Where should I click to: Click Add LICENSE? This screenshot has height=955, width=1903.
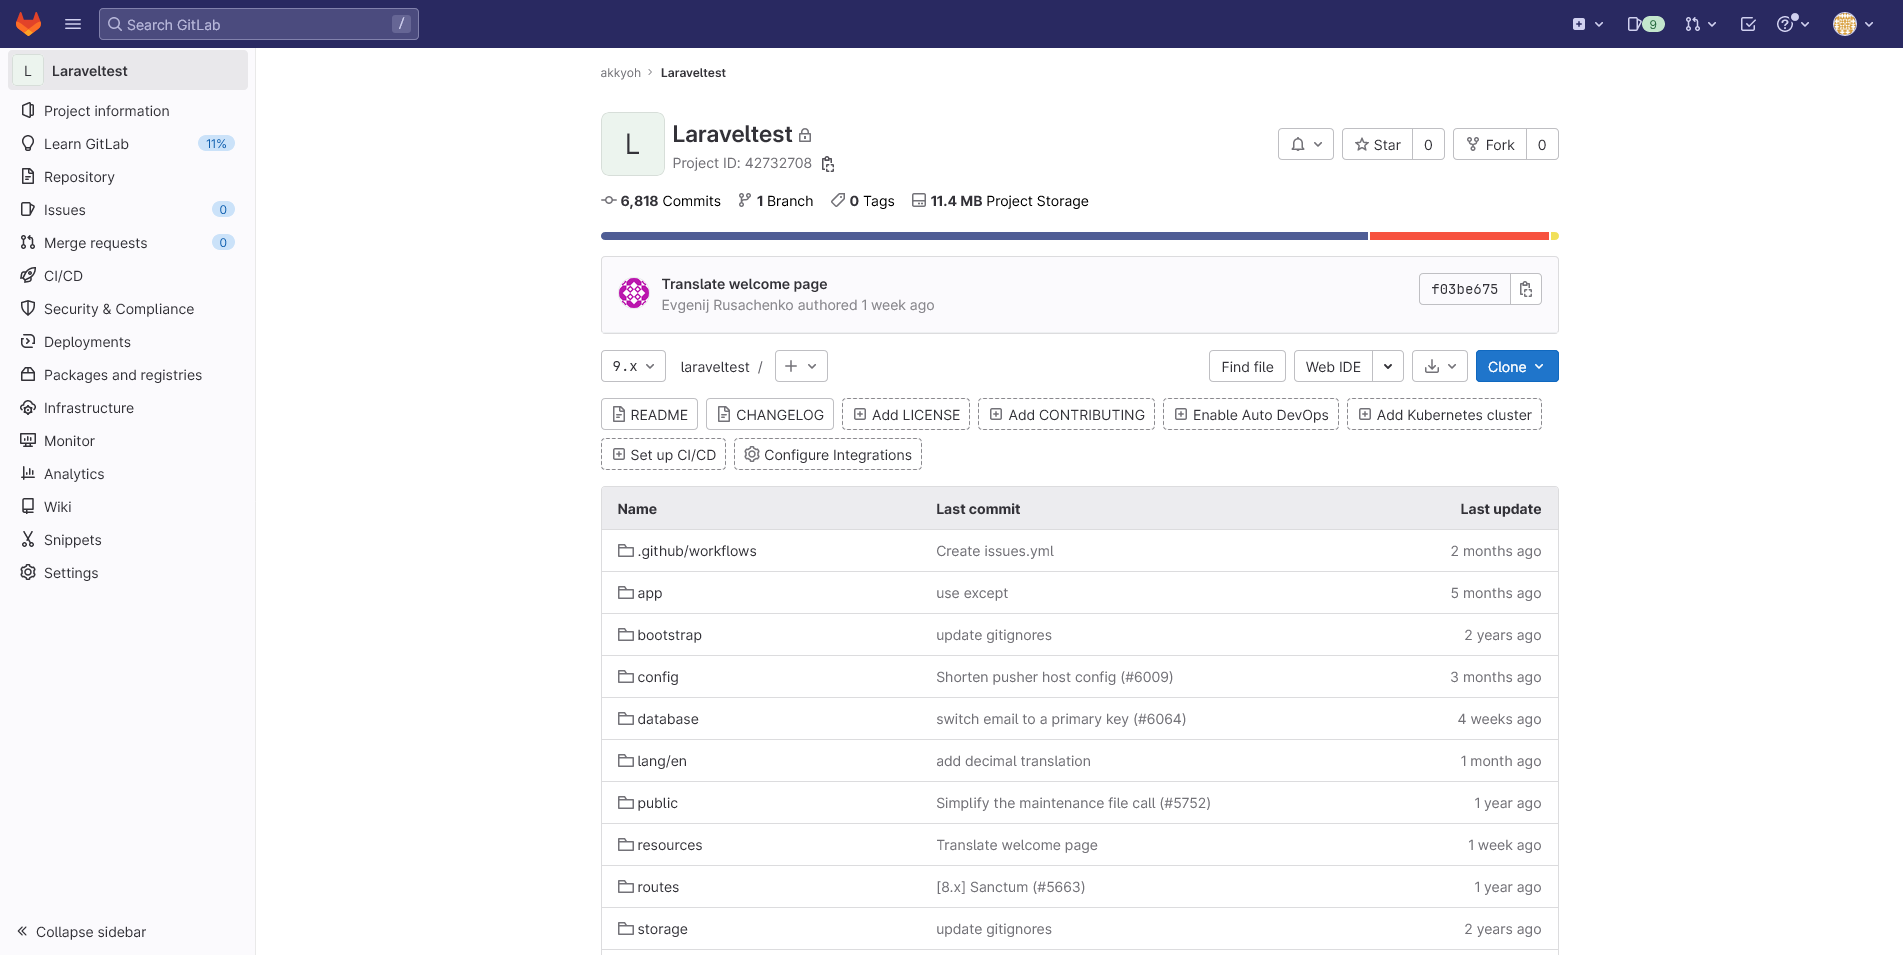[x=906, y=415]
